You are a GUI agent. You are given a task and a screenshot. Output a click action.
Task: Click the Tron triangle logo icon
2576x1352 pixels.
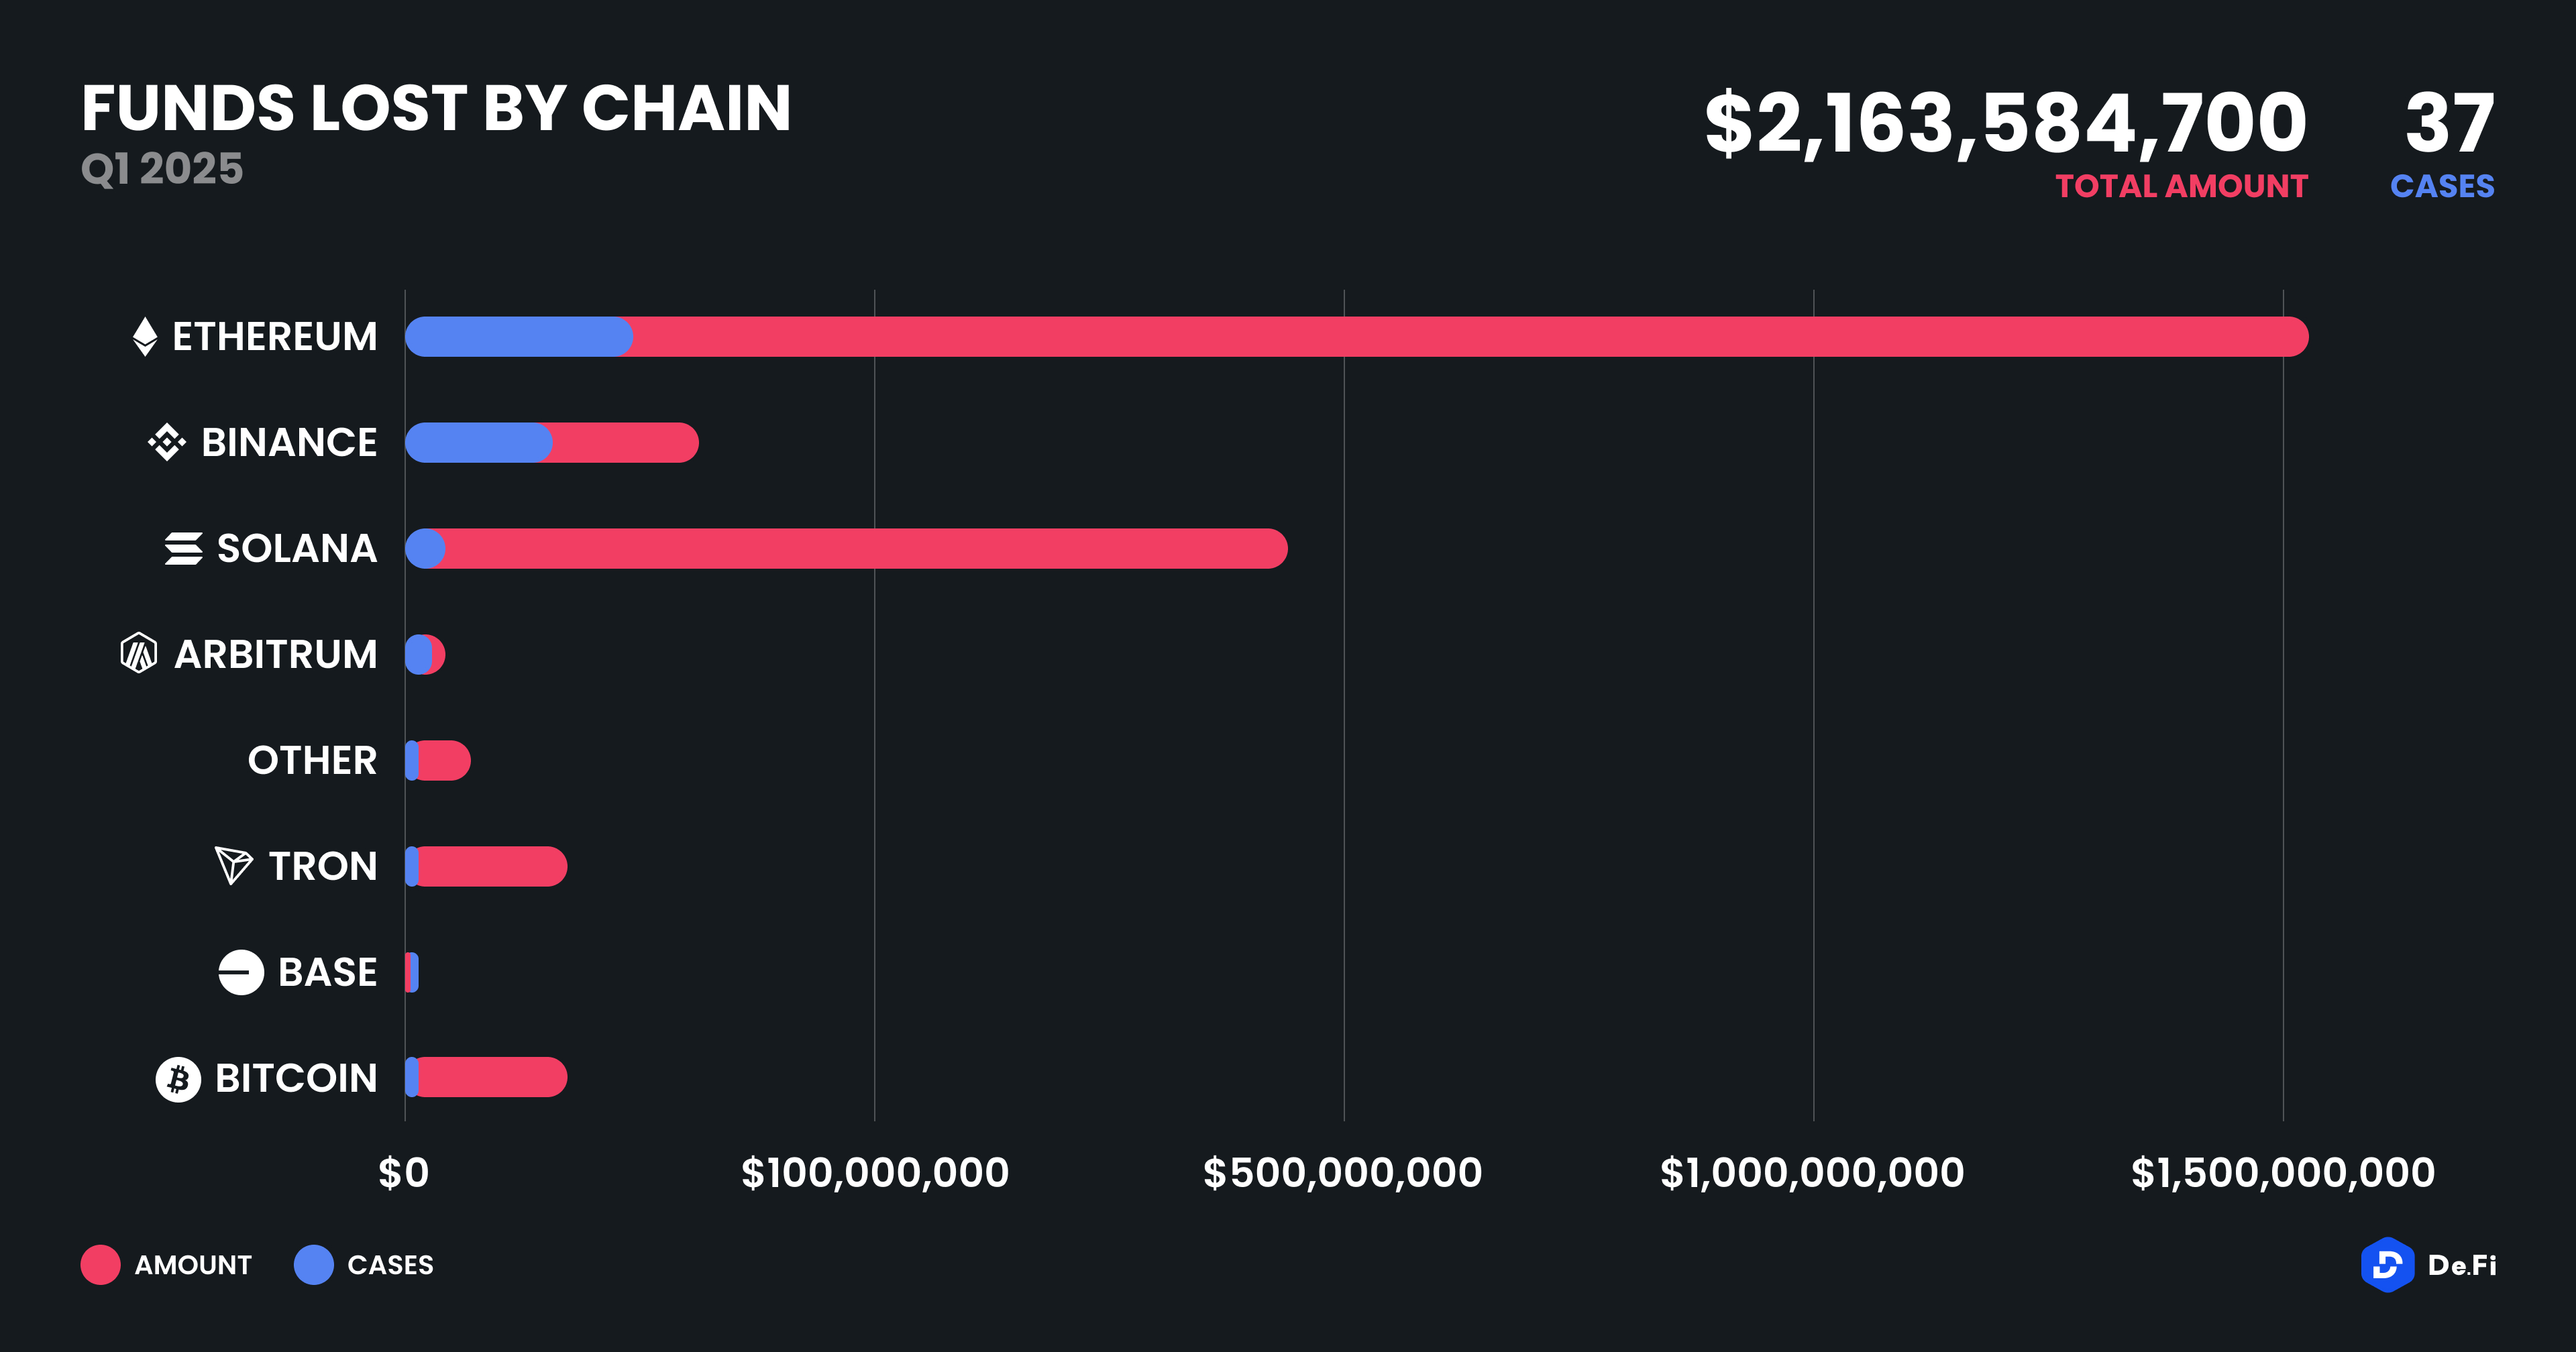pyautogui.click(x=234, y=865)
